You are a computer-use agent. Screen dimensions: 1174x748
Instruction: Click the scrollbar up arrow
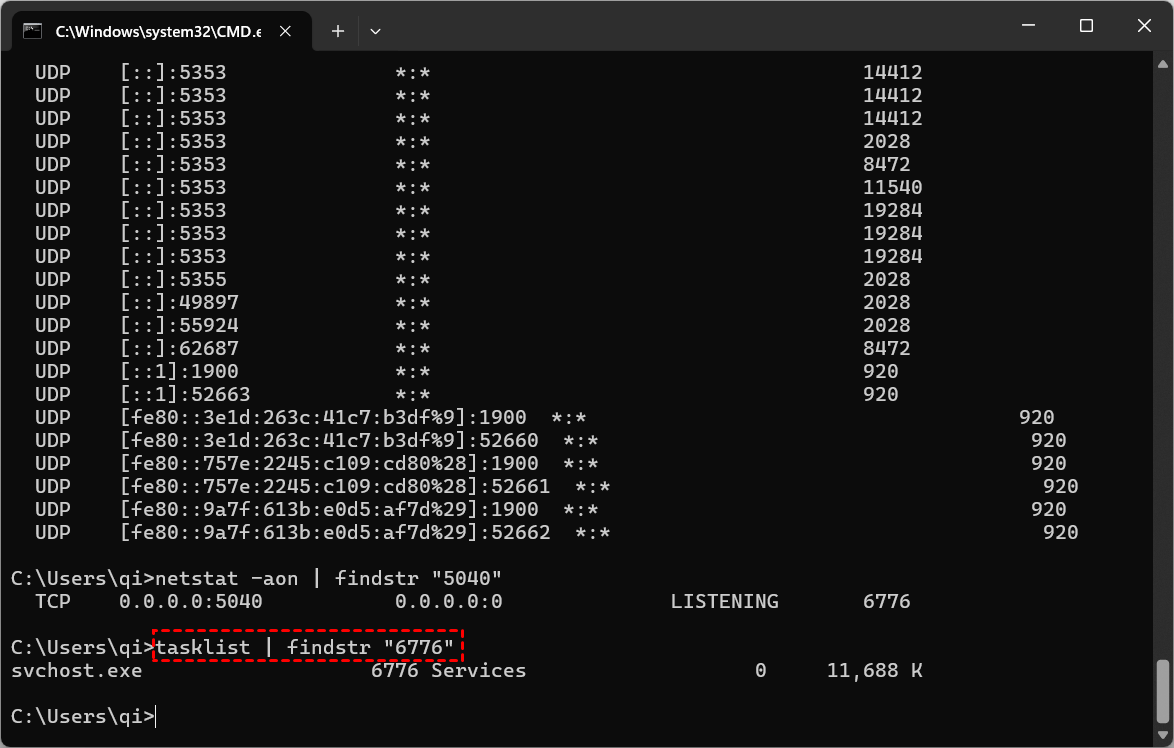click(1163, 64)
